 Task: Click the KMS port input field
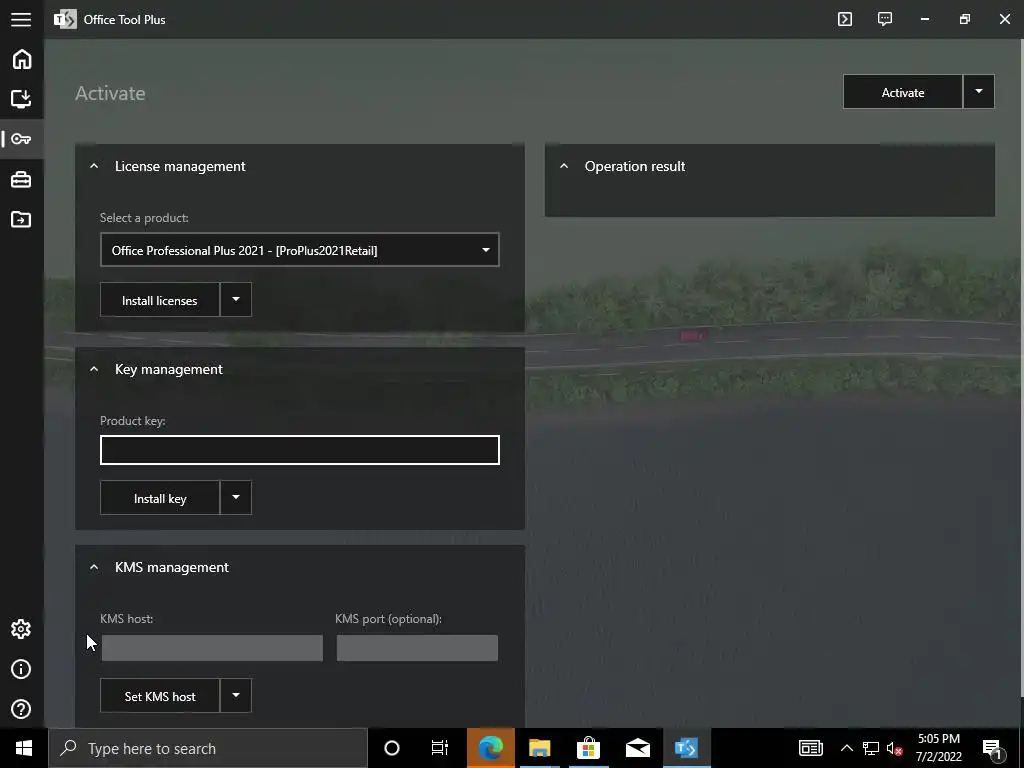417,648
